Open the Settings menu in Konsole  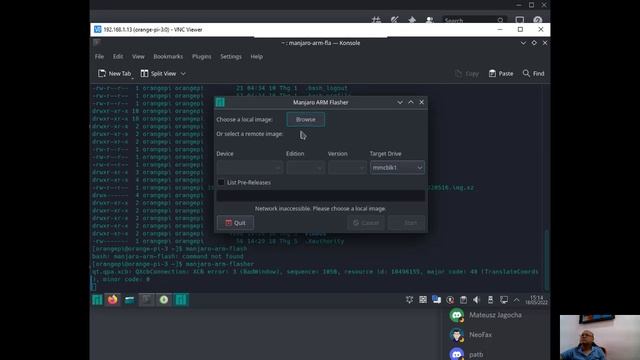point(231,57)
